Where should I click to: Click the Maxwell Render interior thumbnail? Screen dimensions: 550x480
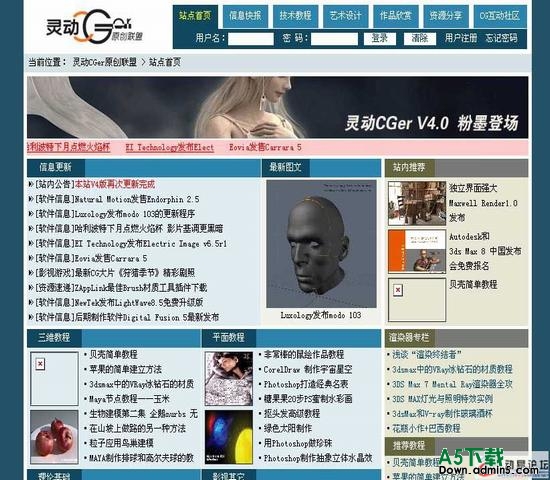click(x=417, y=203)
